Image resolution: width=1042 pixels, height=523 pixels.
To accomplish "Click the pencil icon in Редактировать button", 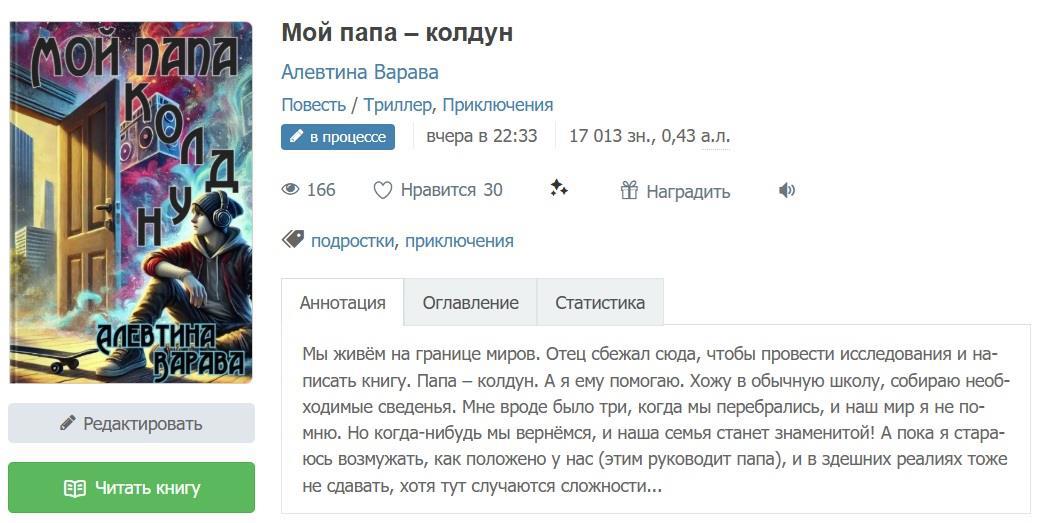I will coord(68,423).
